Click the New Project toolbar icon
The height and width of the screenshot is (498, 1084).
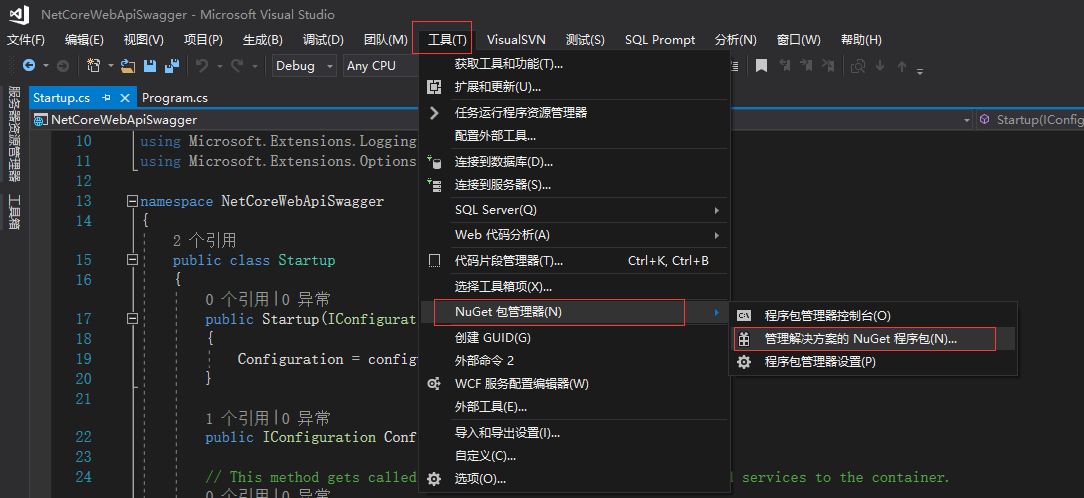(x=94, y=66)
